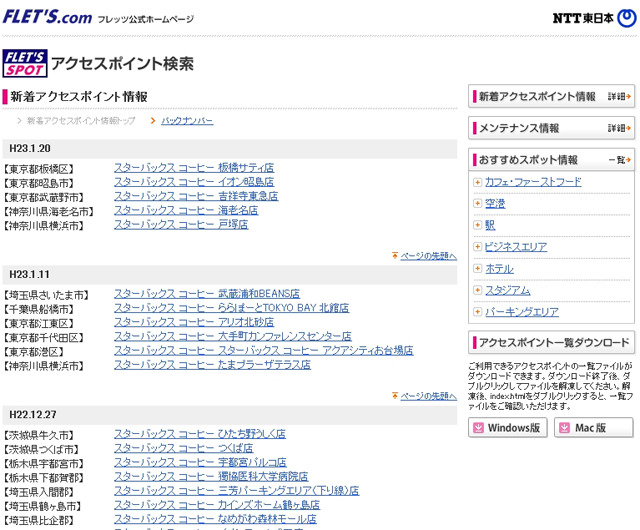Open スターバックス 戸塚店 link
Viewport: 640px width, 530px height.
[181, 224]
